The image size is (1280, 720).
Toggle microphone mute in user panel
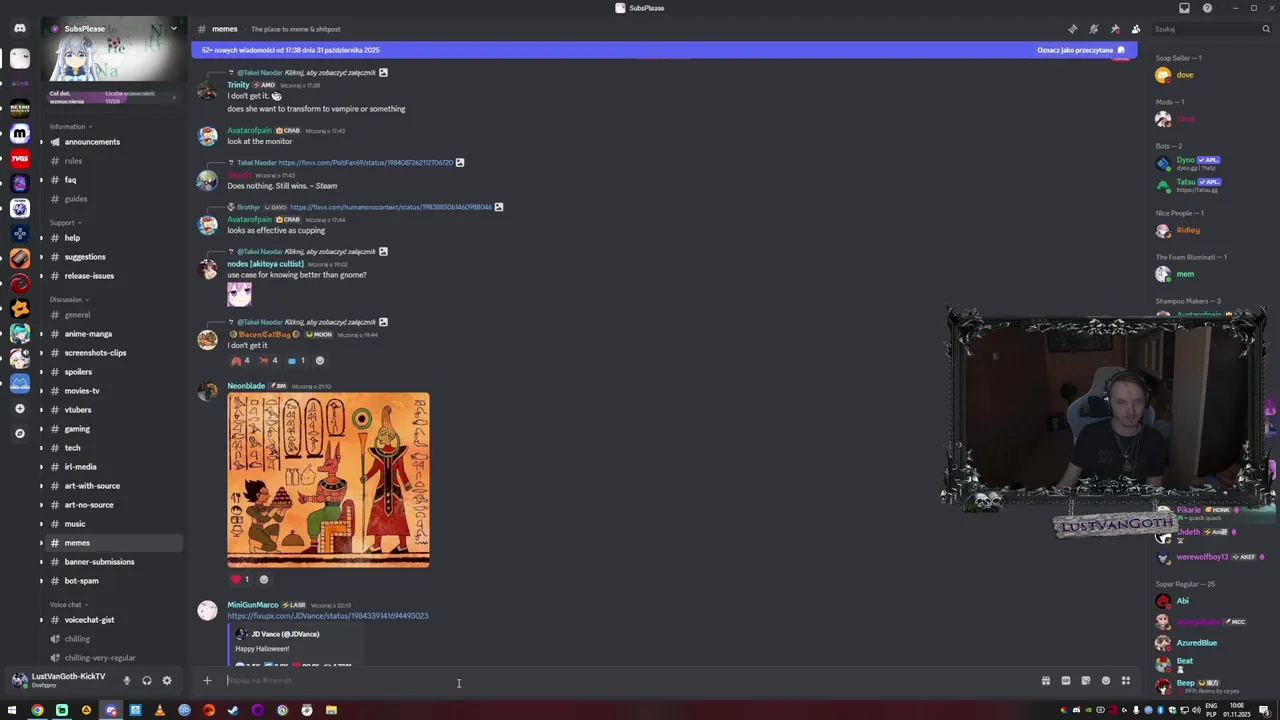[126, 681]
